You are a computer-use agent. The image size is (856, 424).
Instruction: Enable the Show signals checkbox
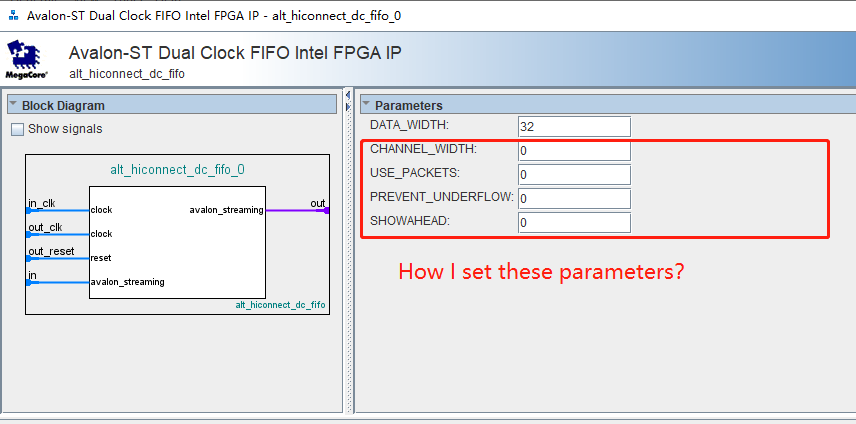[18, 129]
